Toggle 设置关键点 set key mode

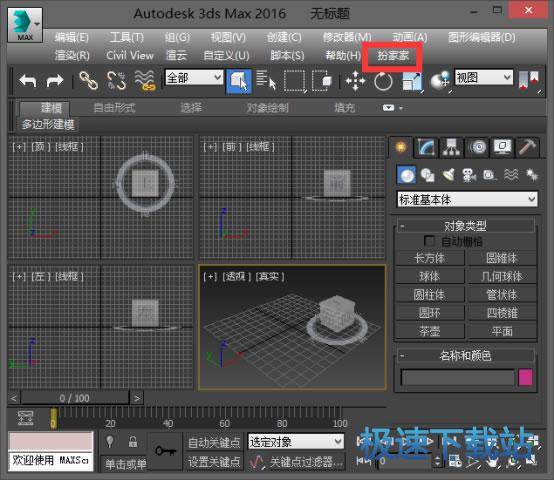tap(214, 462)
